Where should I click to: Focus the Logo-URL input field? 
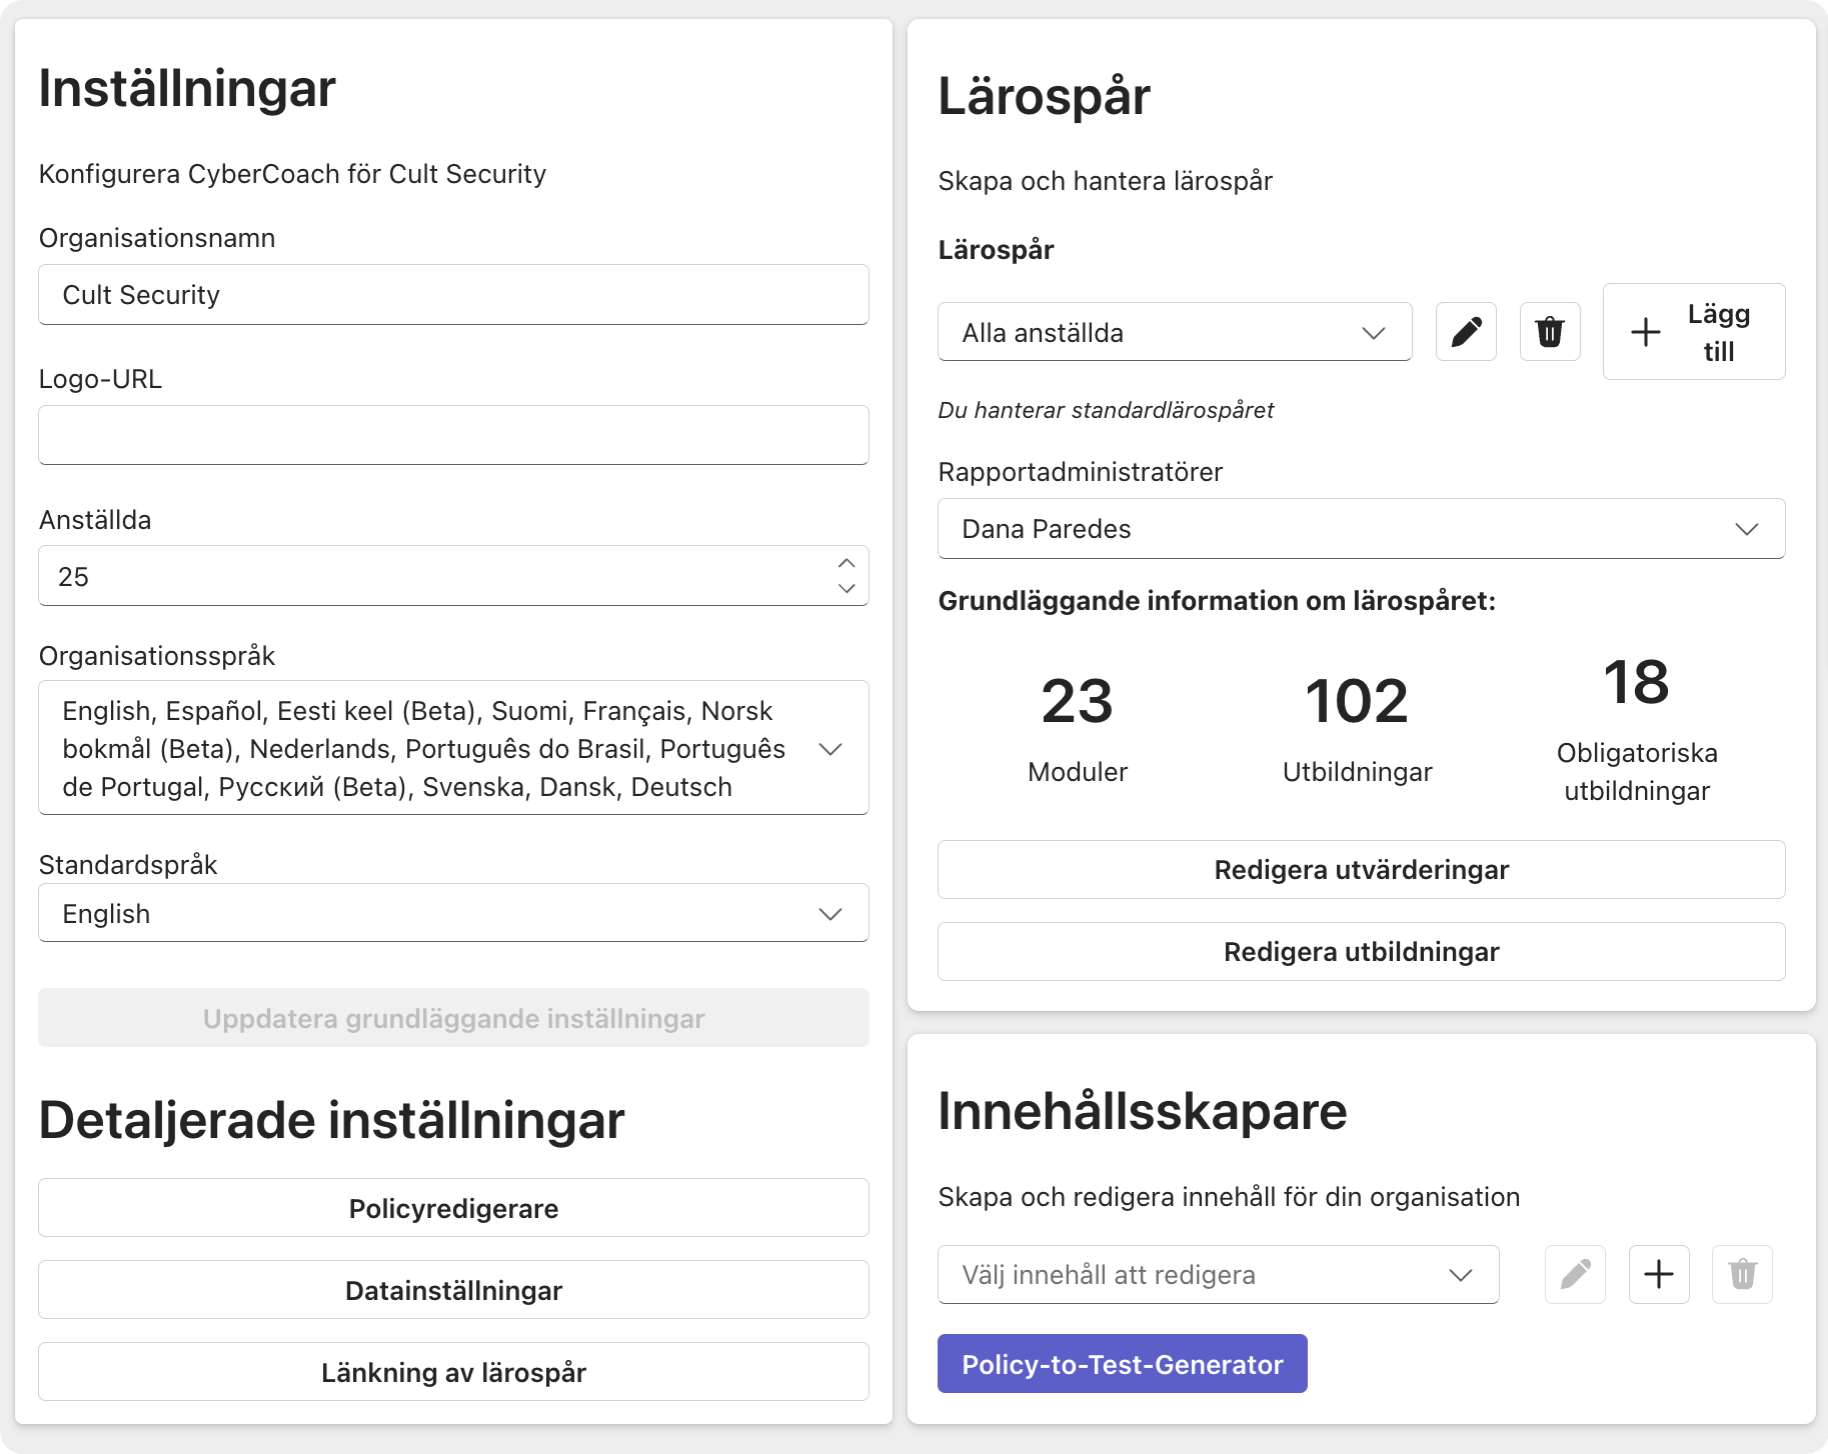point(453,435)
